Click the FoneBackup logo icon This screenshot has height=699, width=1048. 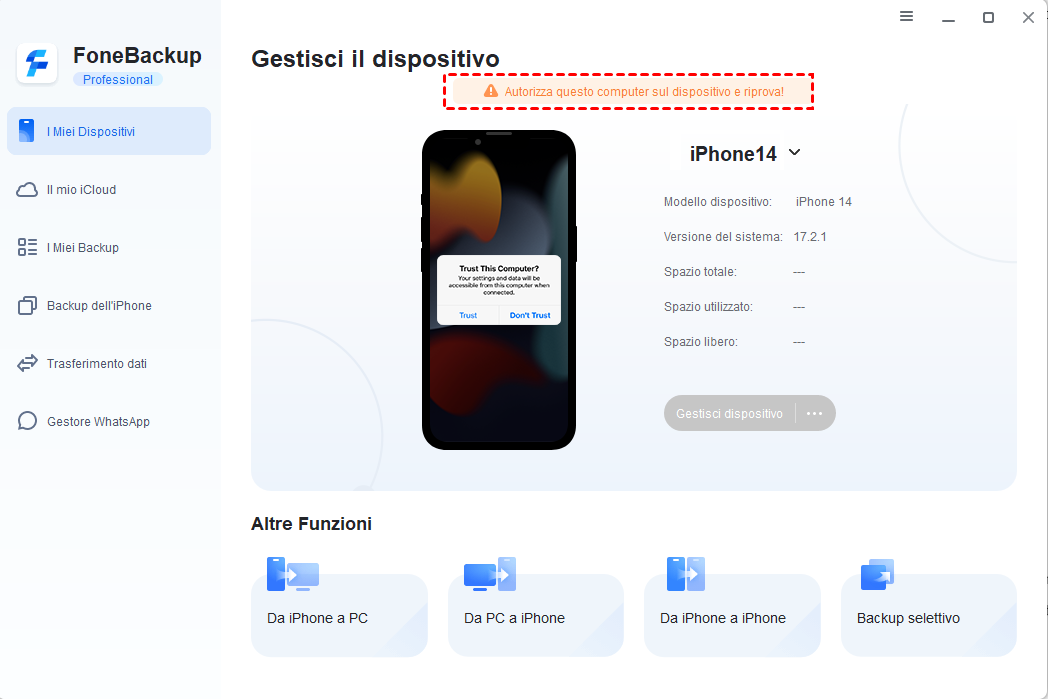click(37, 63)
